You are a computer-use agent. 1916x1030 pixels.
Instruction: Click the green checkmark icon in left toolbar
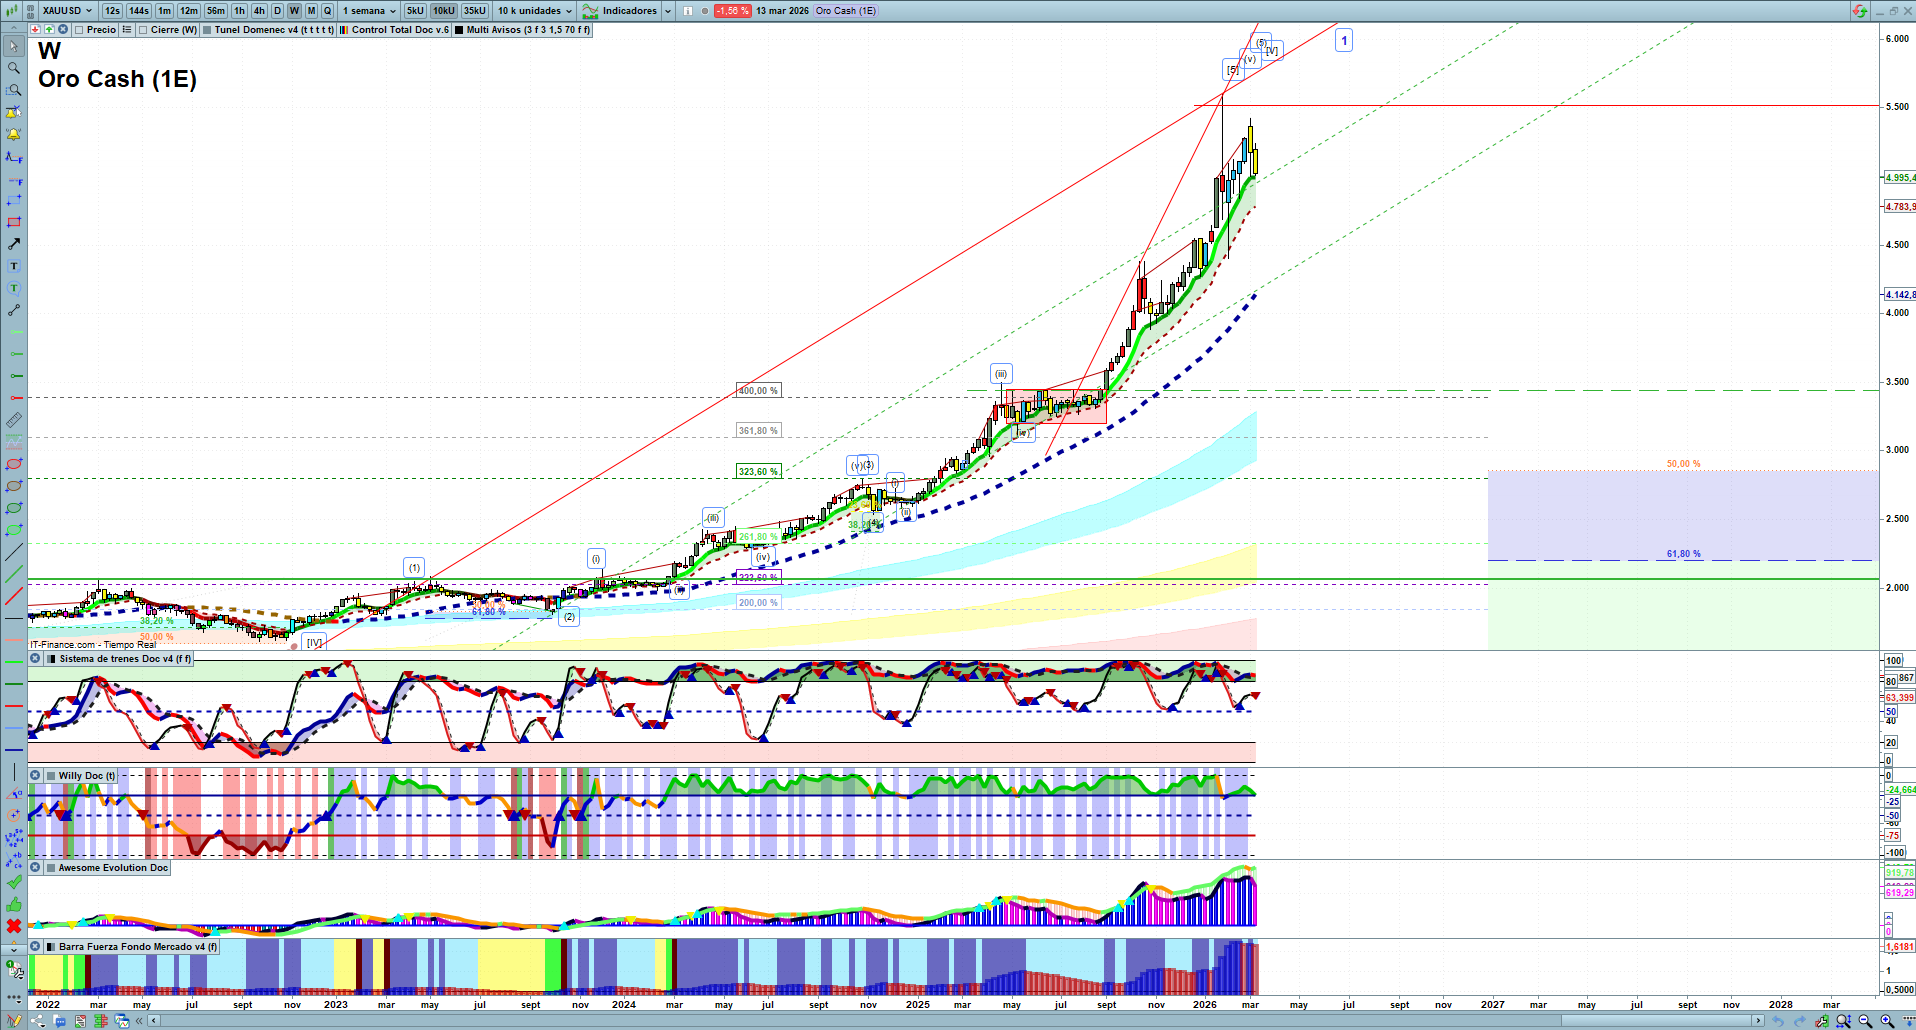(x=14, y=882)
